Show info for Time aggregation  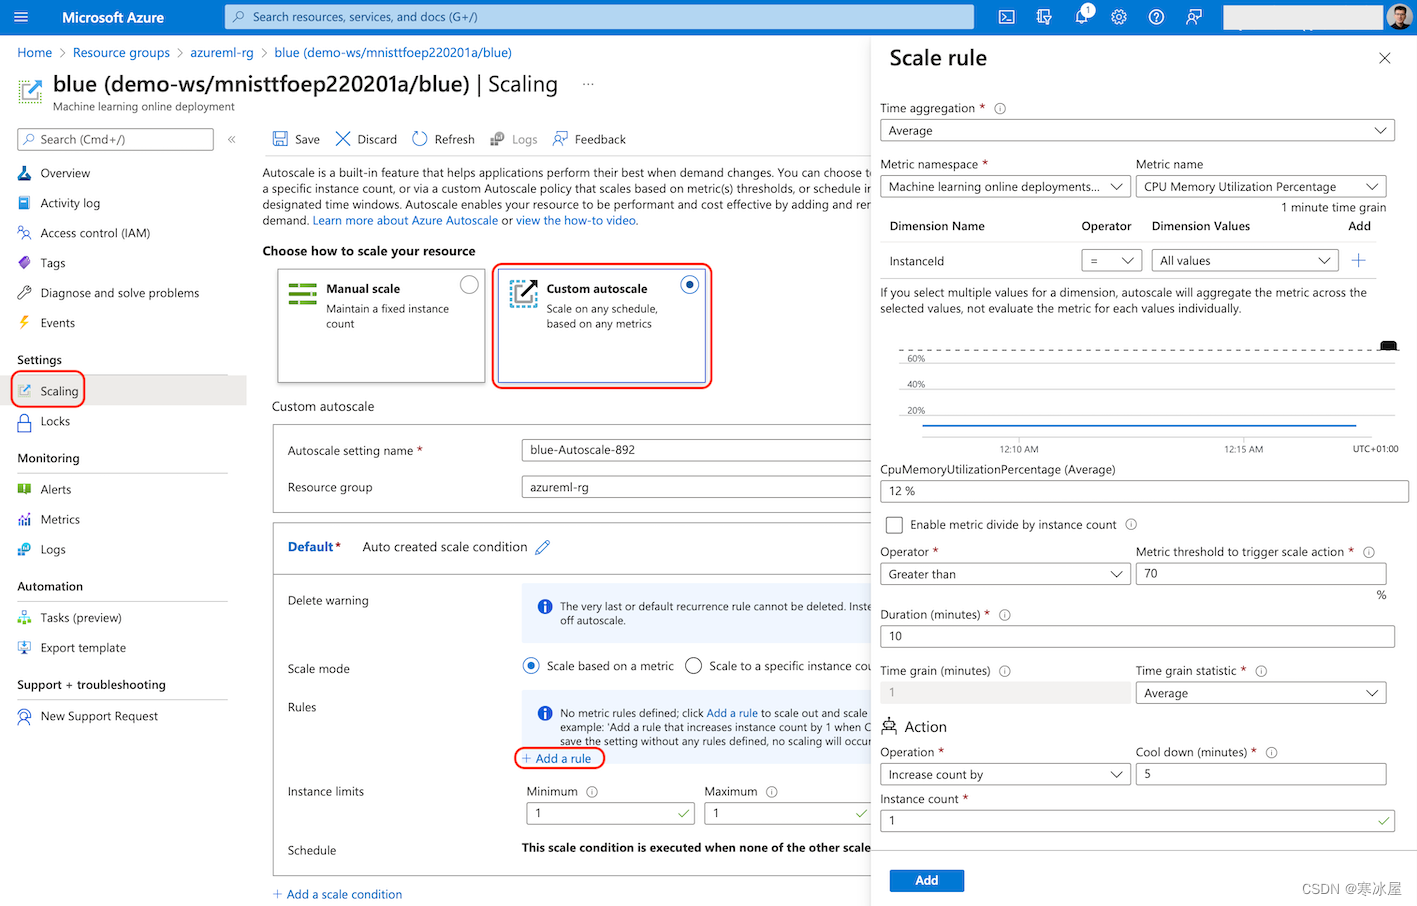click(1000, 108)
